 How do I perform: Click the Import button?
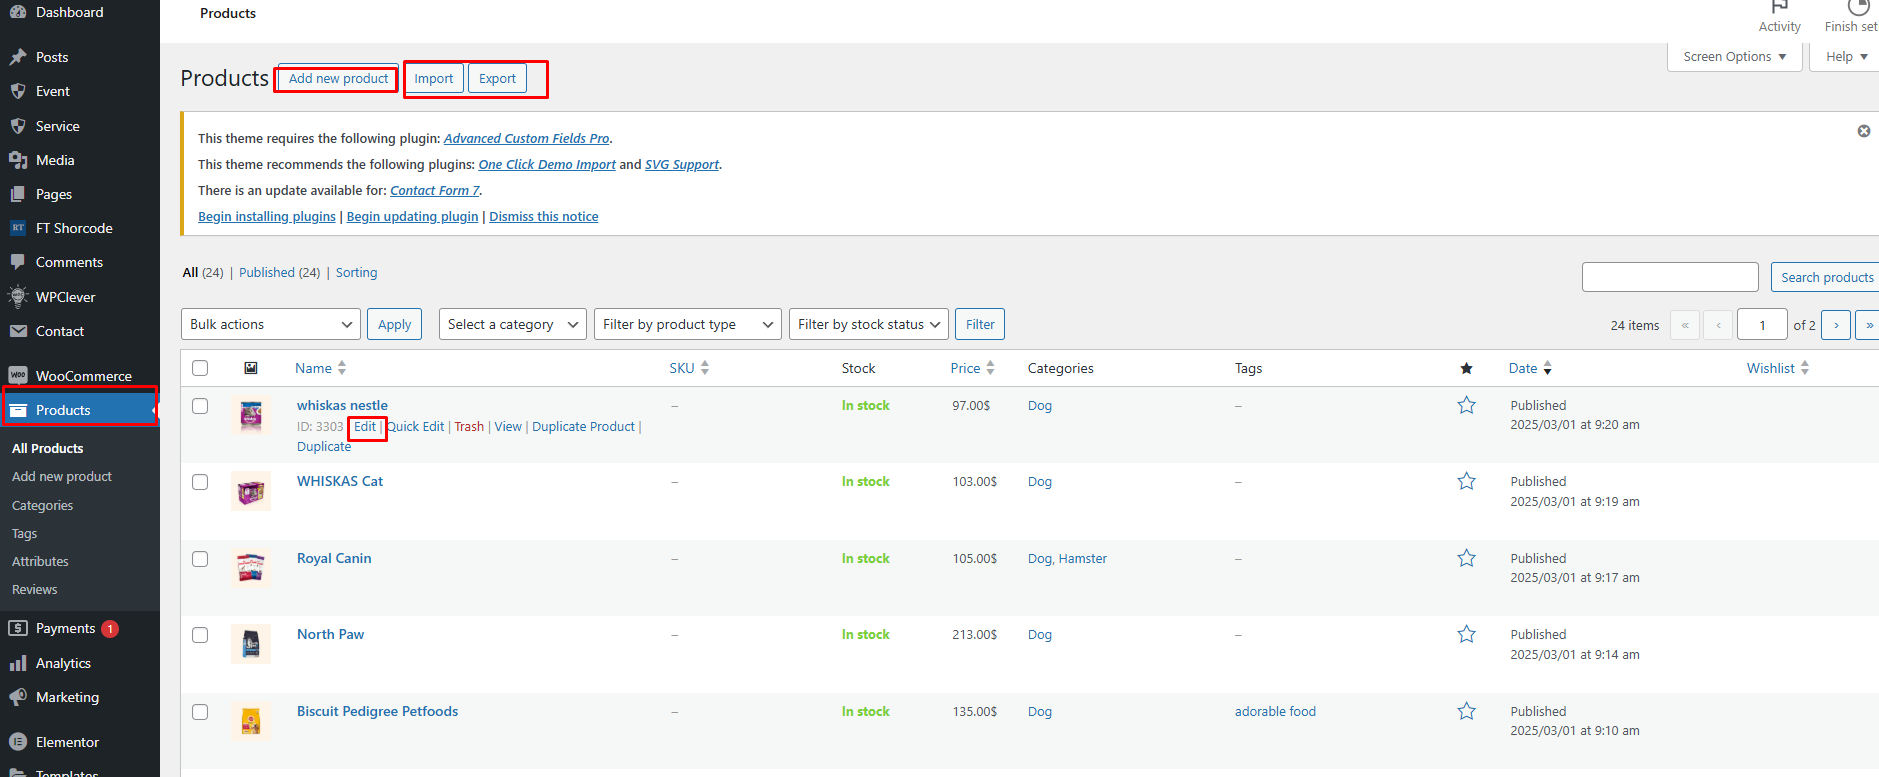click(434, 78)
